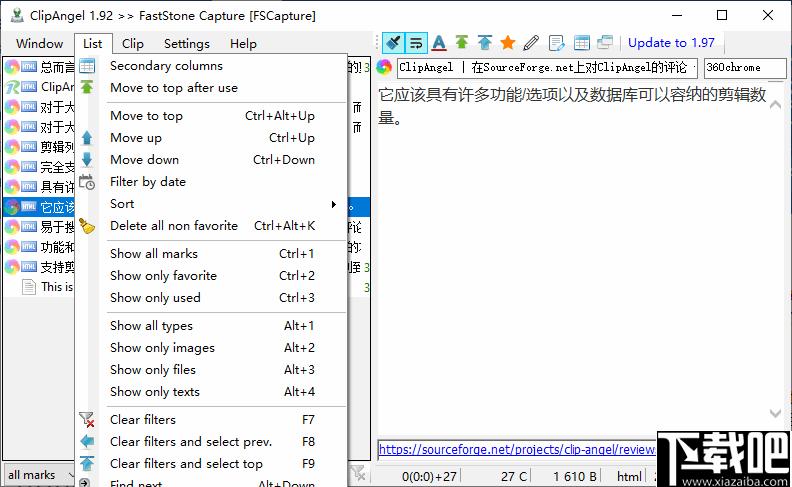Select the clip row starting 功能和
Screen dimensions: 792x487
39,247
